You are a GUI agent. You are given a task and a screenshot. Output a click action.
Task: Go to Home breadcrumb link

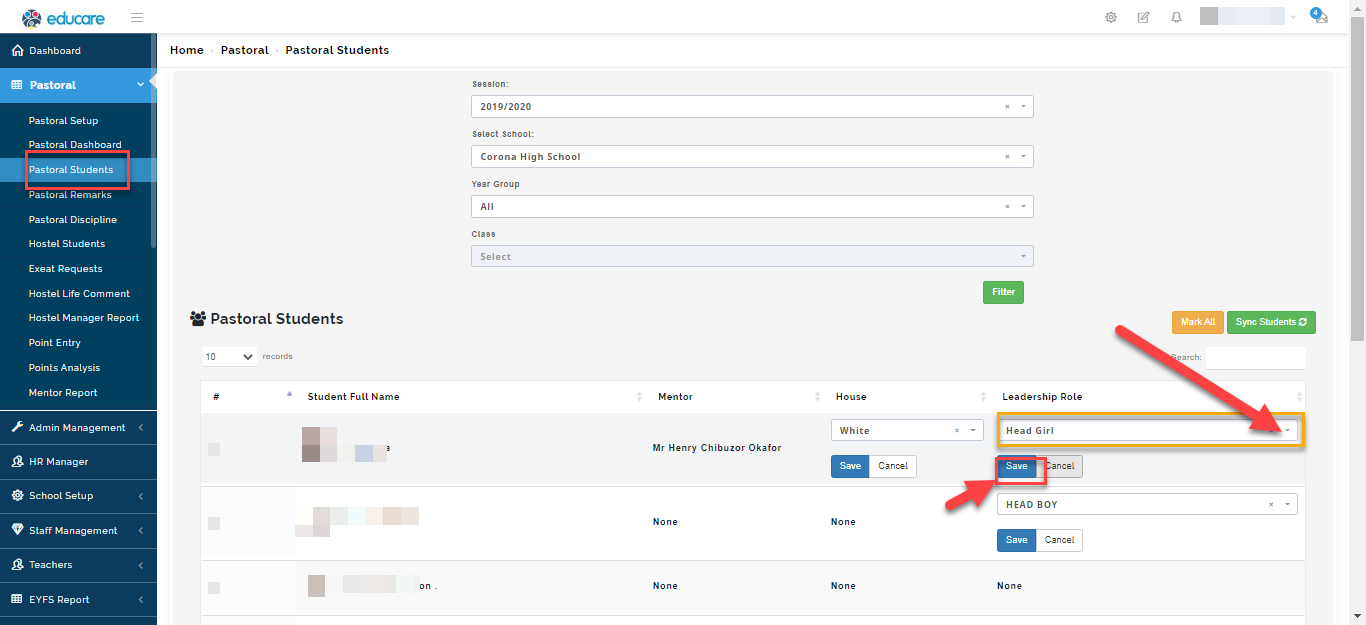[187, 50]
